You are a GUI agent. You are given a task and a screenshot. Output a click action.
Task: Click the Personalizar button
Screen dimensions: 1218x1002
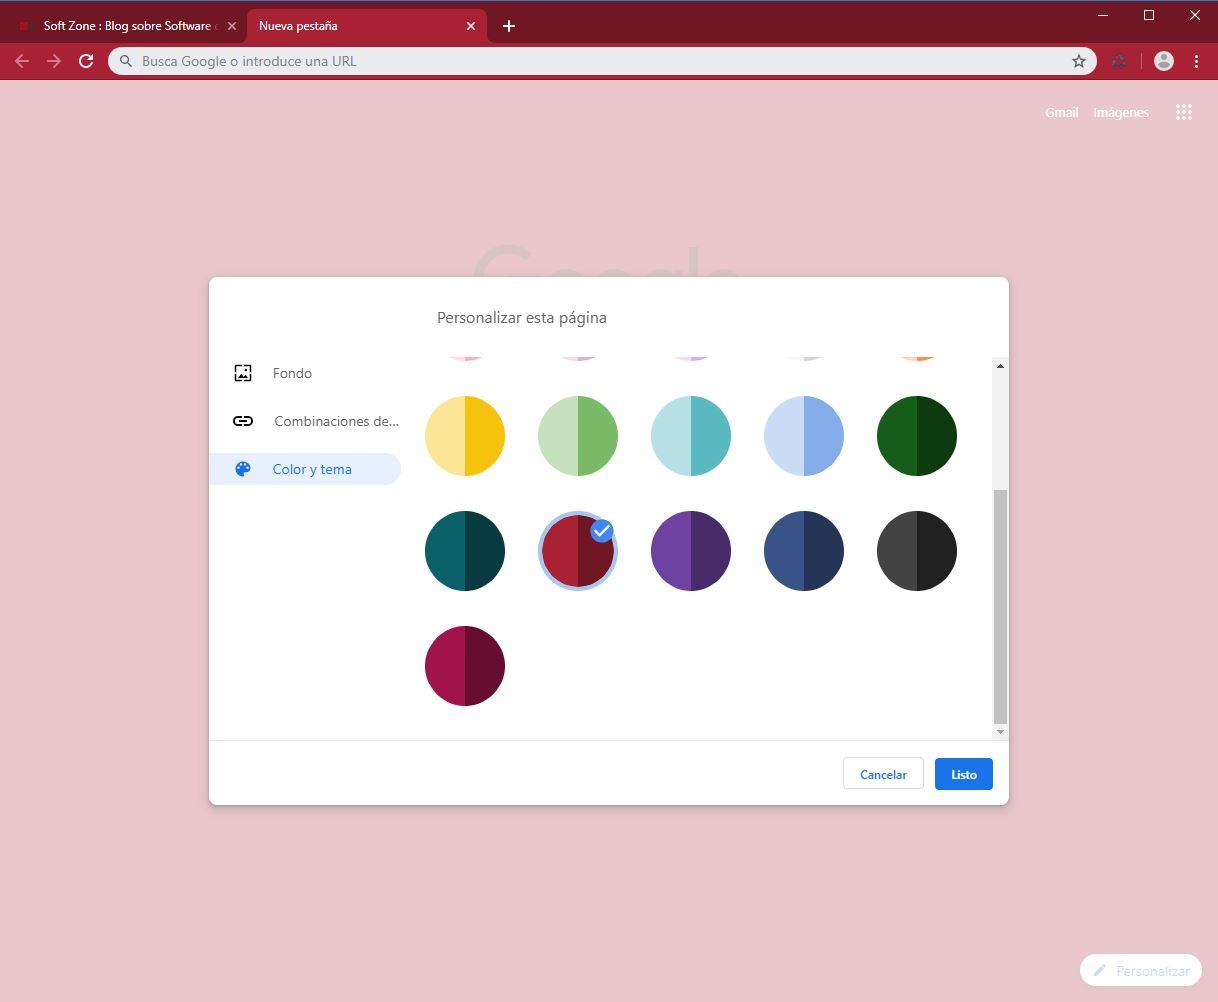[1141, 971]
